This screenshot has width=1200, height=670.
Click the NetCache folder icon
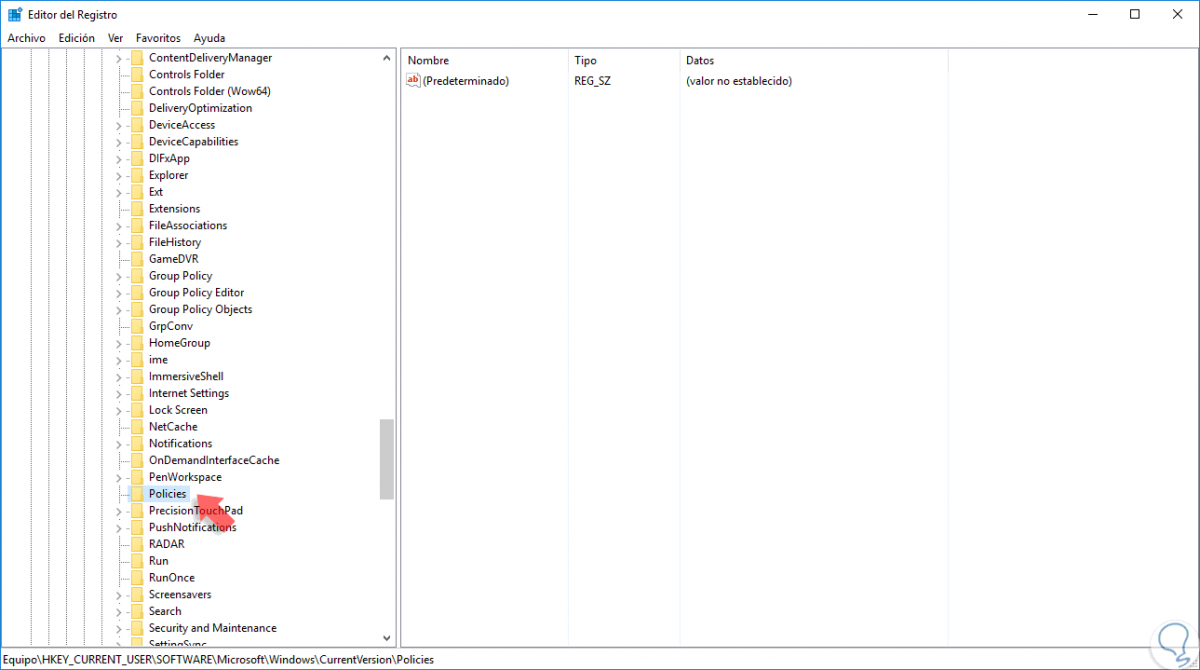tap(137, 427)
